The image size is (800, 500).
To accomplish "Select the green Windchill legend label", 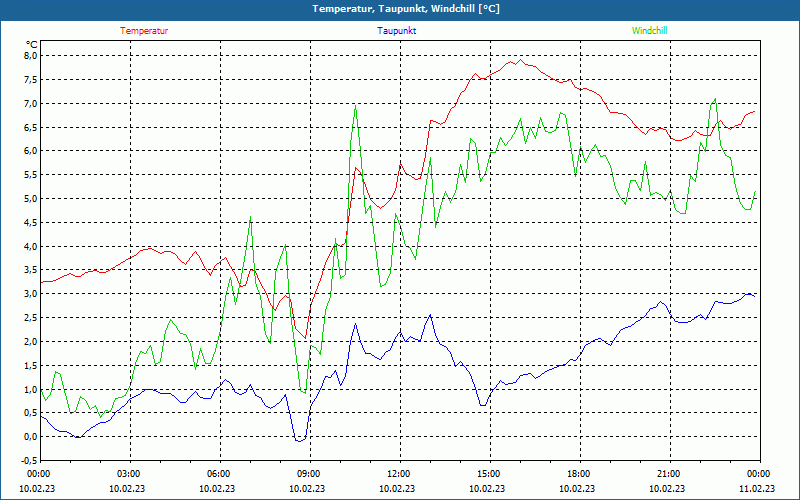I will pyautogui.click(x=649, y=31).
